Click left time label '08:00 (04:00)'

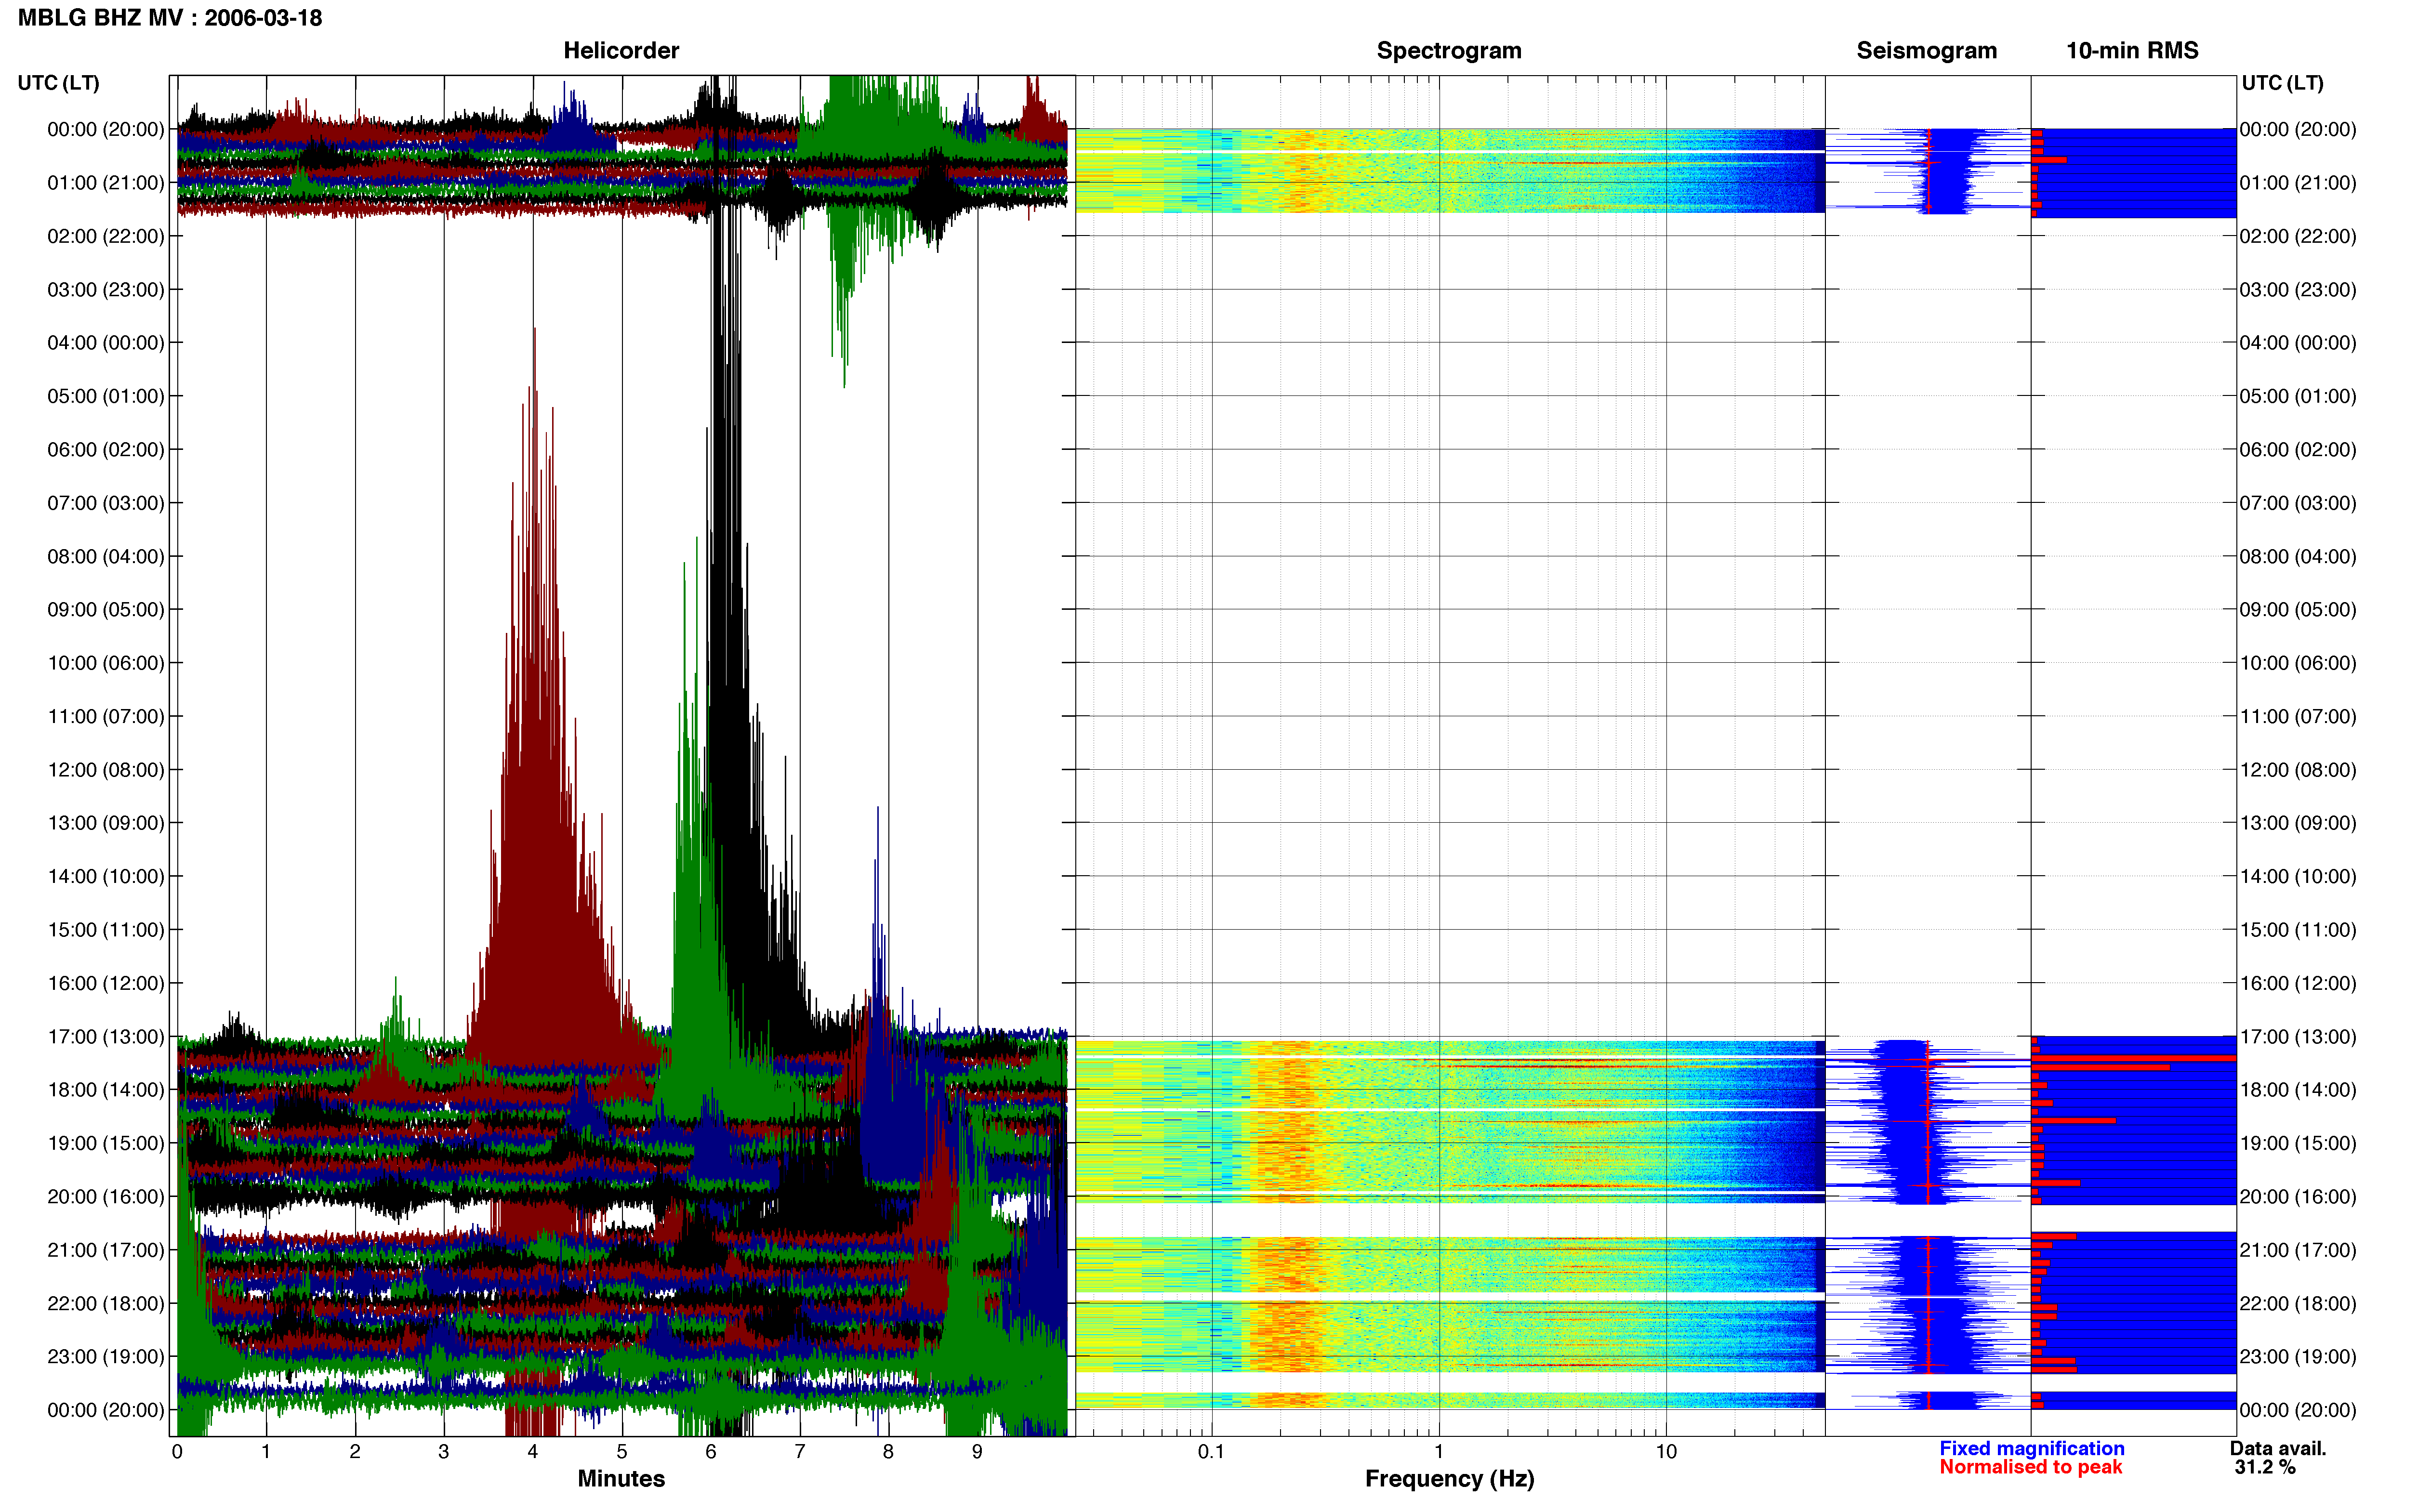point(106,556)
